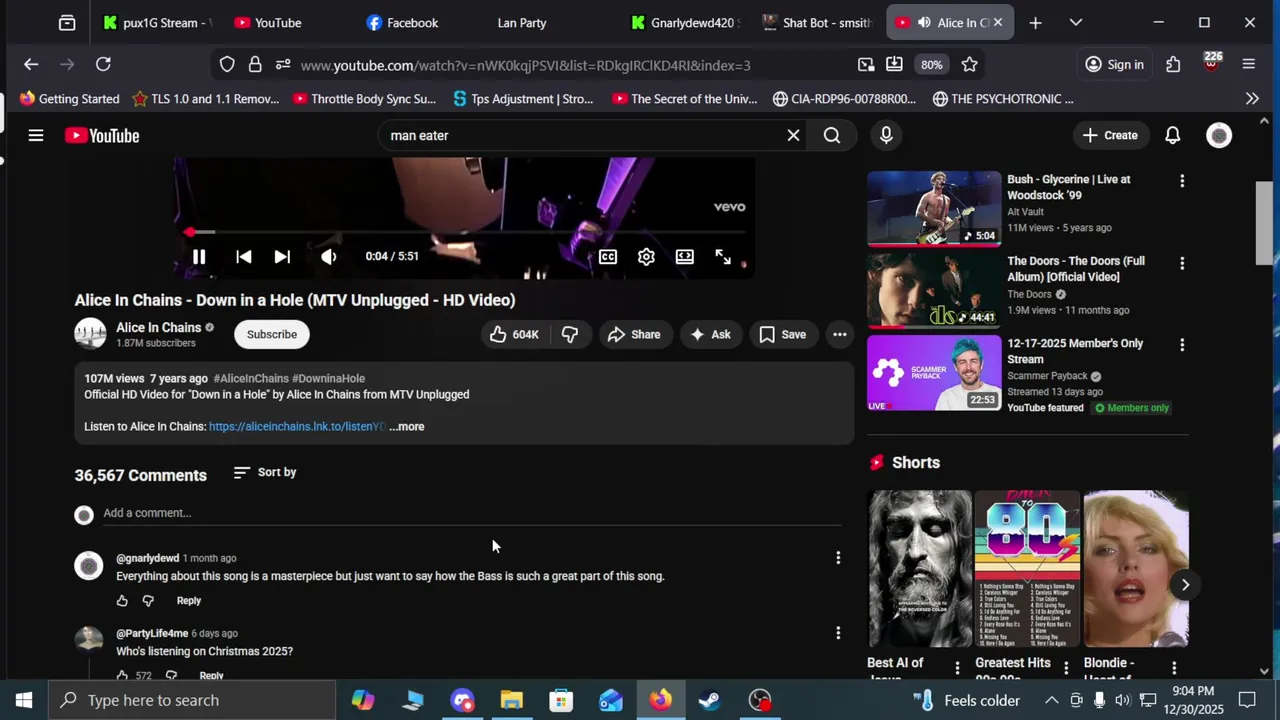Viewport: 1280px width, 720px height.
Task: Share the Down in a Hole video
Action: point(634,335)
